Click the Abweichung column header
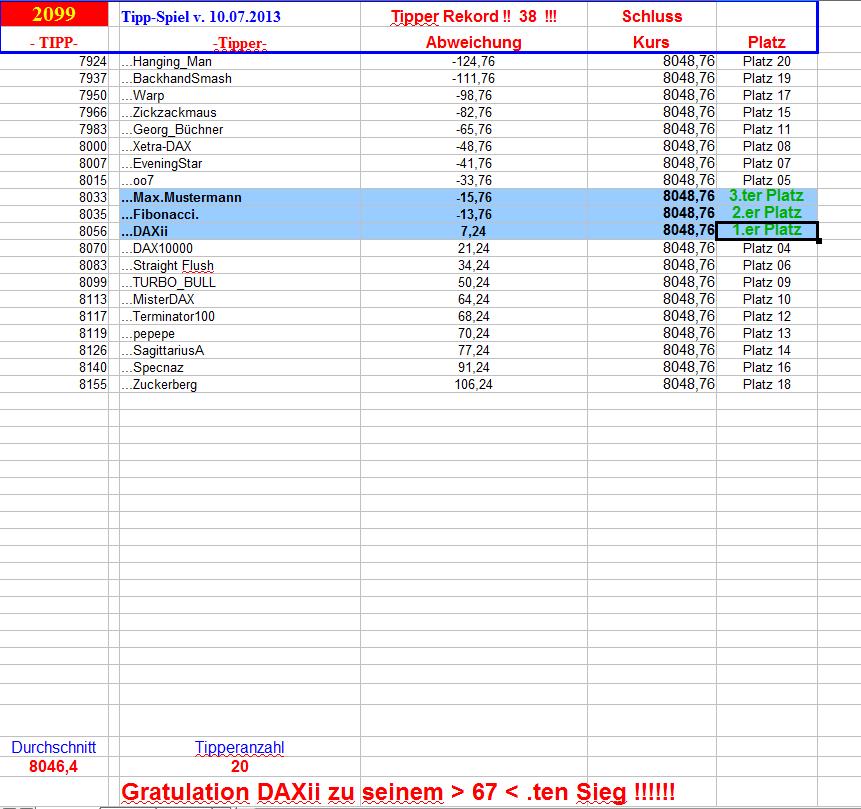Image resolution: width=861 pixels, height=809 pixels. pyautogui.click(x=473, y=42)
